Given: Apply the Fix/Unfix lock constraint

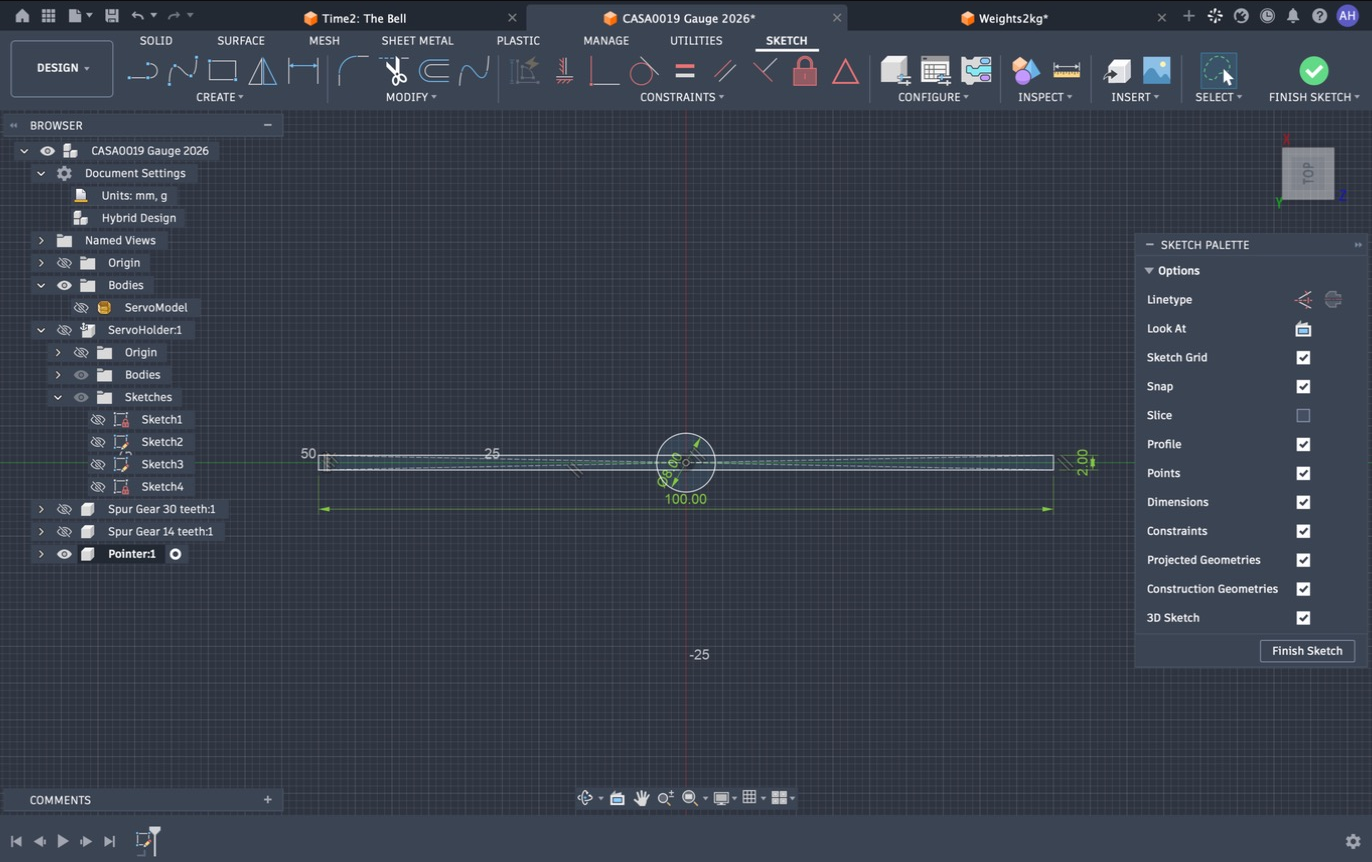Looking at the screenshot, I should pyautogui.click(x=805, y=71).
